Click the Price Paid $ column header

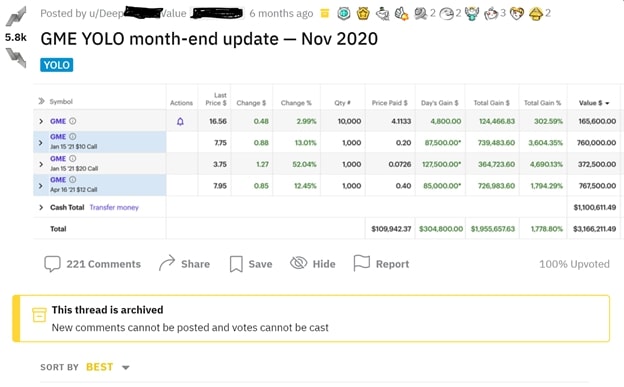coord(390,103)
